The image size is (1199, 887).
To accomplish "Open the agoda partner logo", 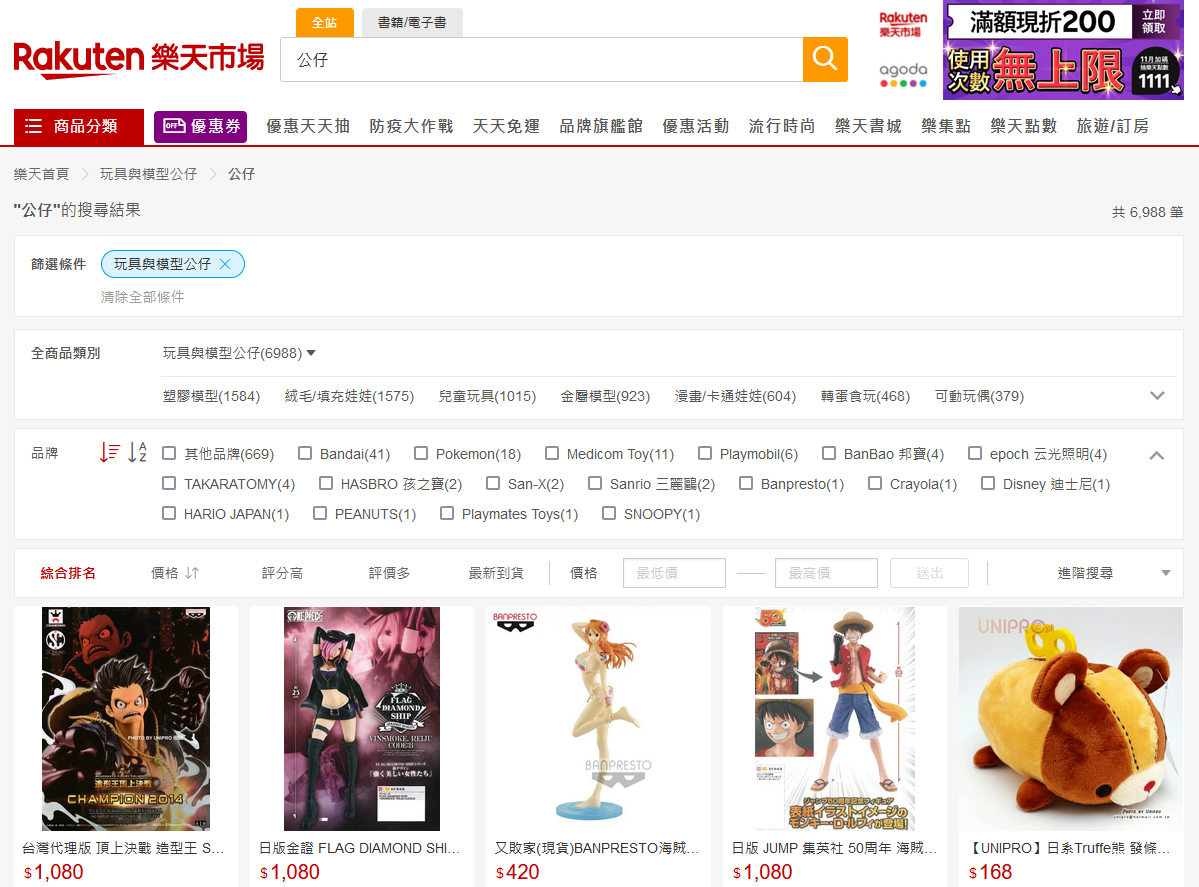I will (903, 75).
